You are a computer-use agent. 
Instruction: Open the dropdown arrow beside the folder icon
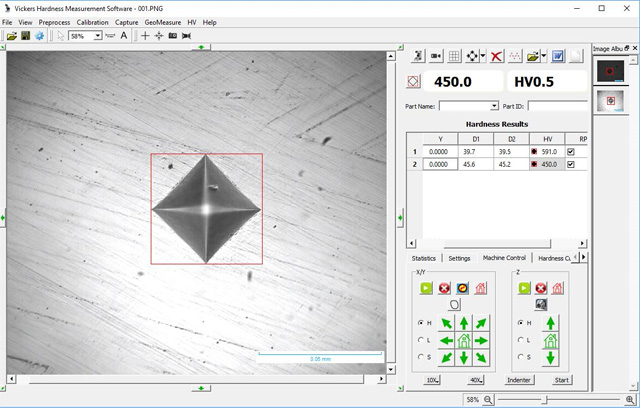(544, 57)
